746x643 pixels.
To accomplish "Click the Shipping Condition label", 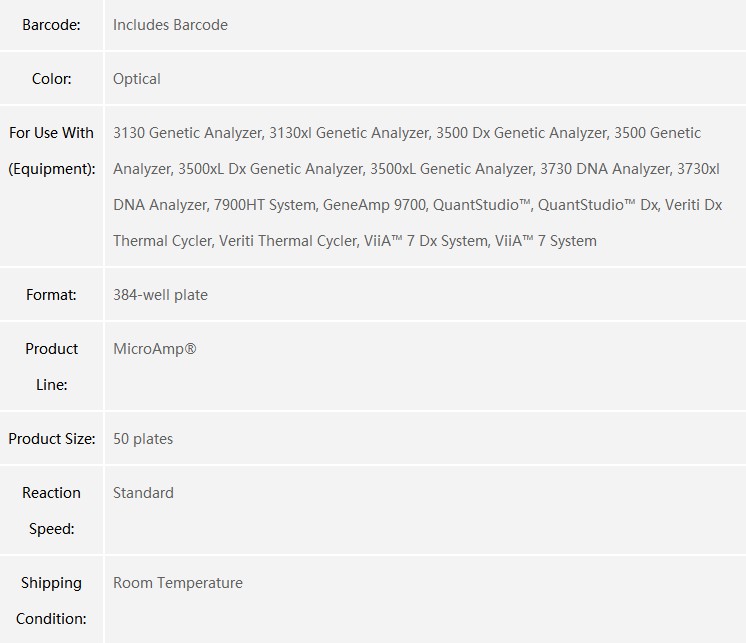I will (x=51, y=600).
